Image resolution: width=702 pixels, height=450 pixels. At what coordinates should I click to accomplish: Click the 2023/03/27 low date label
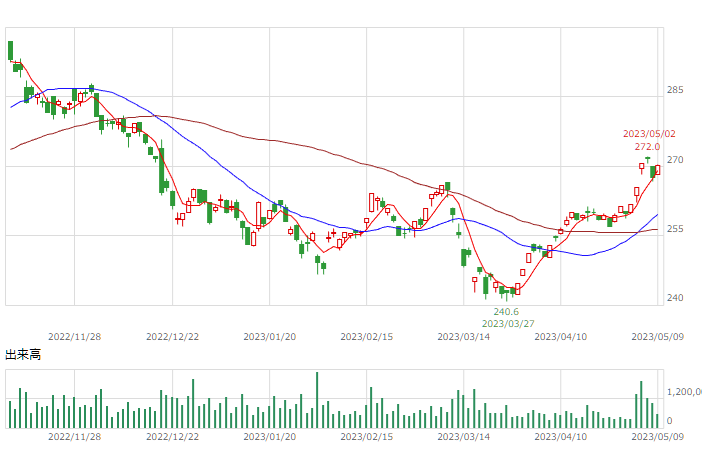[x=508, y=324]
